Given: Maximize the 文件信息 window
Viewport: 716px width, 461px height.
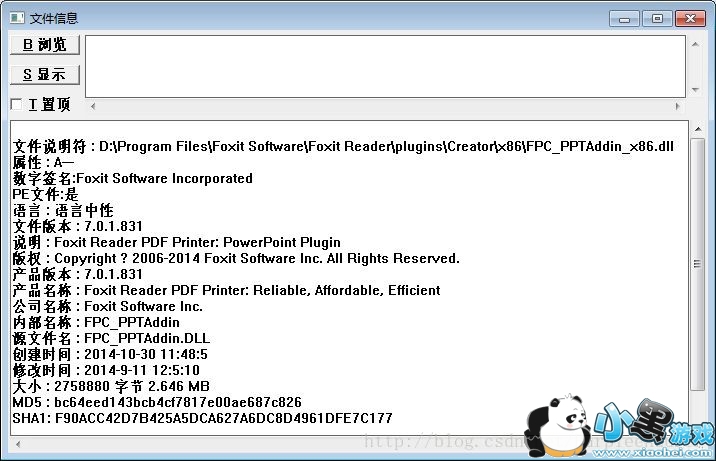Looking at the screenshot, I should click(657, 19).
